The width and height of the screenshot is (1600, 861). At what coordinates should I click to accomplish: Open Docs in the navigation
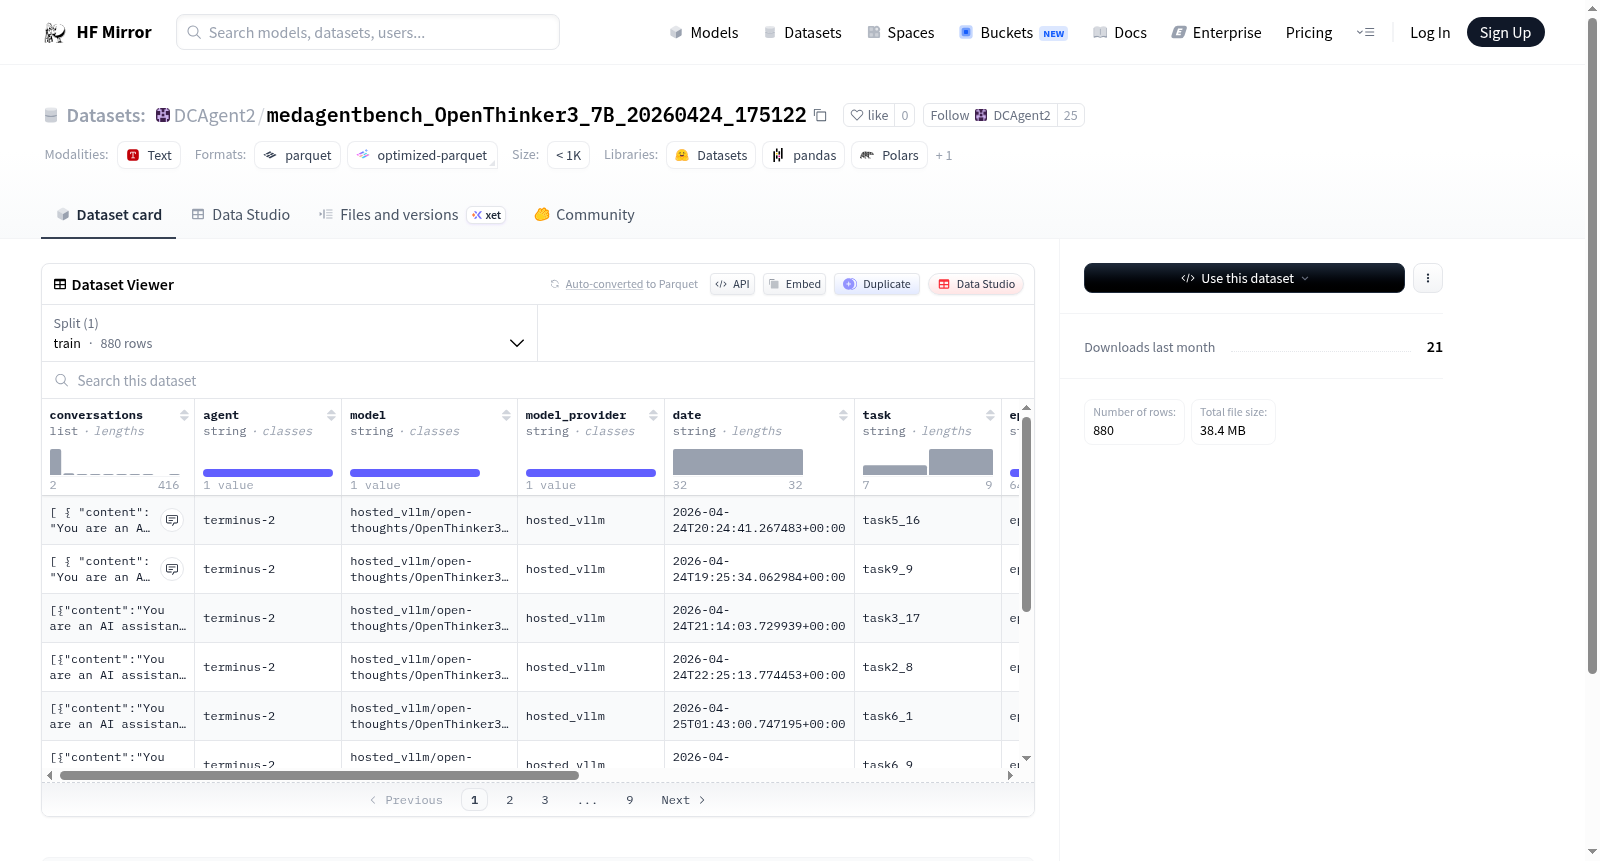tap(1119, 32)
